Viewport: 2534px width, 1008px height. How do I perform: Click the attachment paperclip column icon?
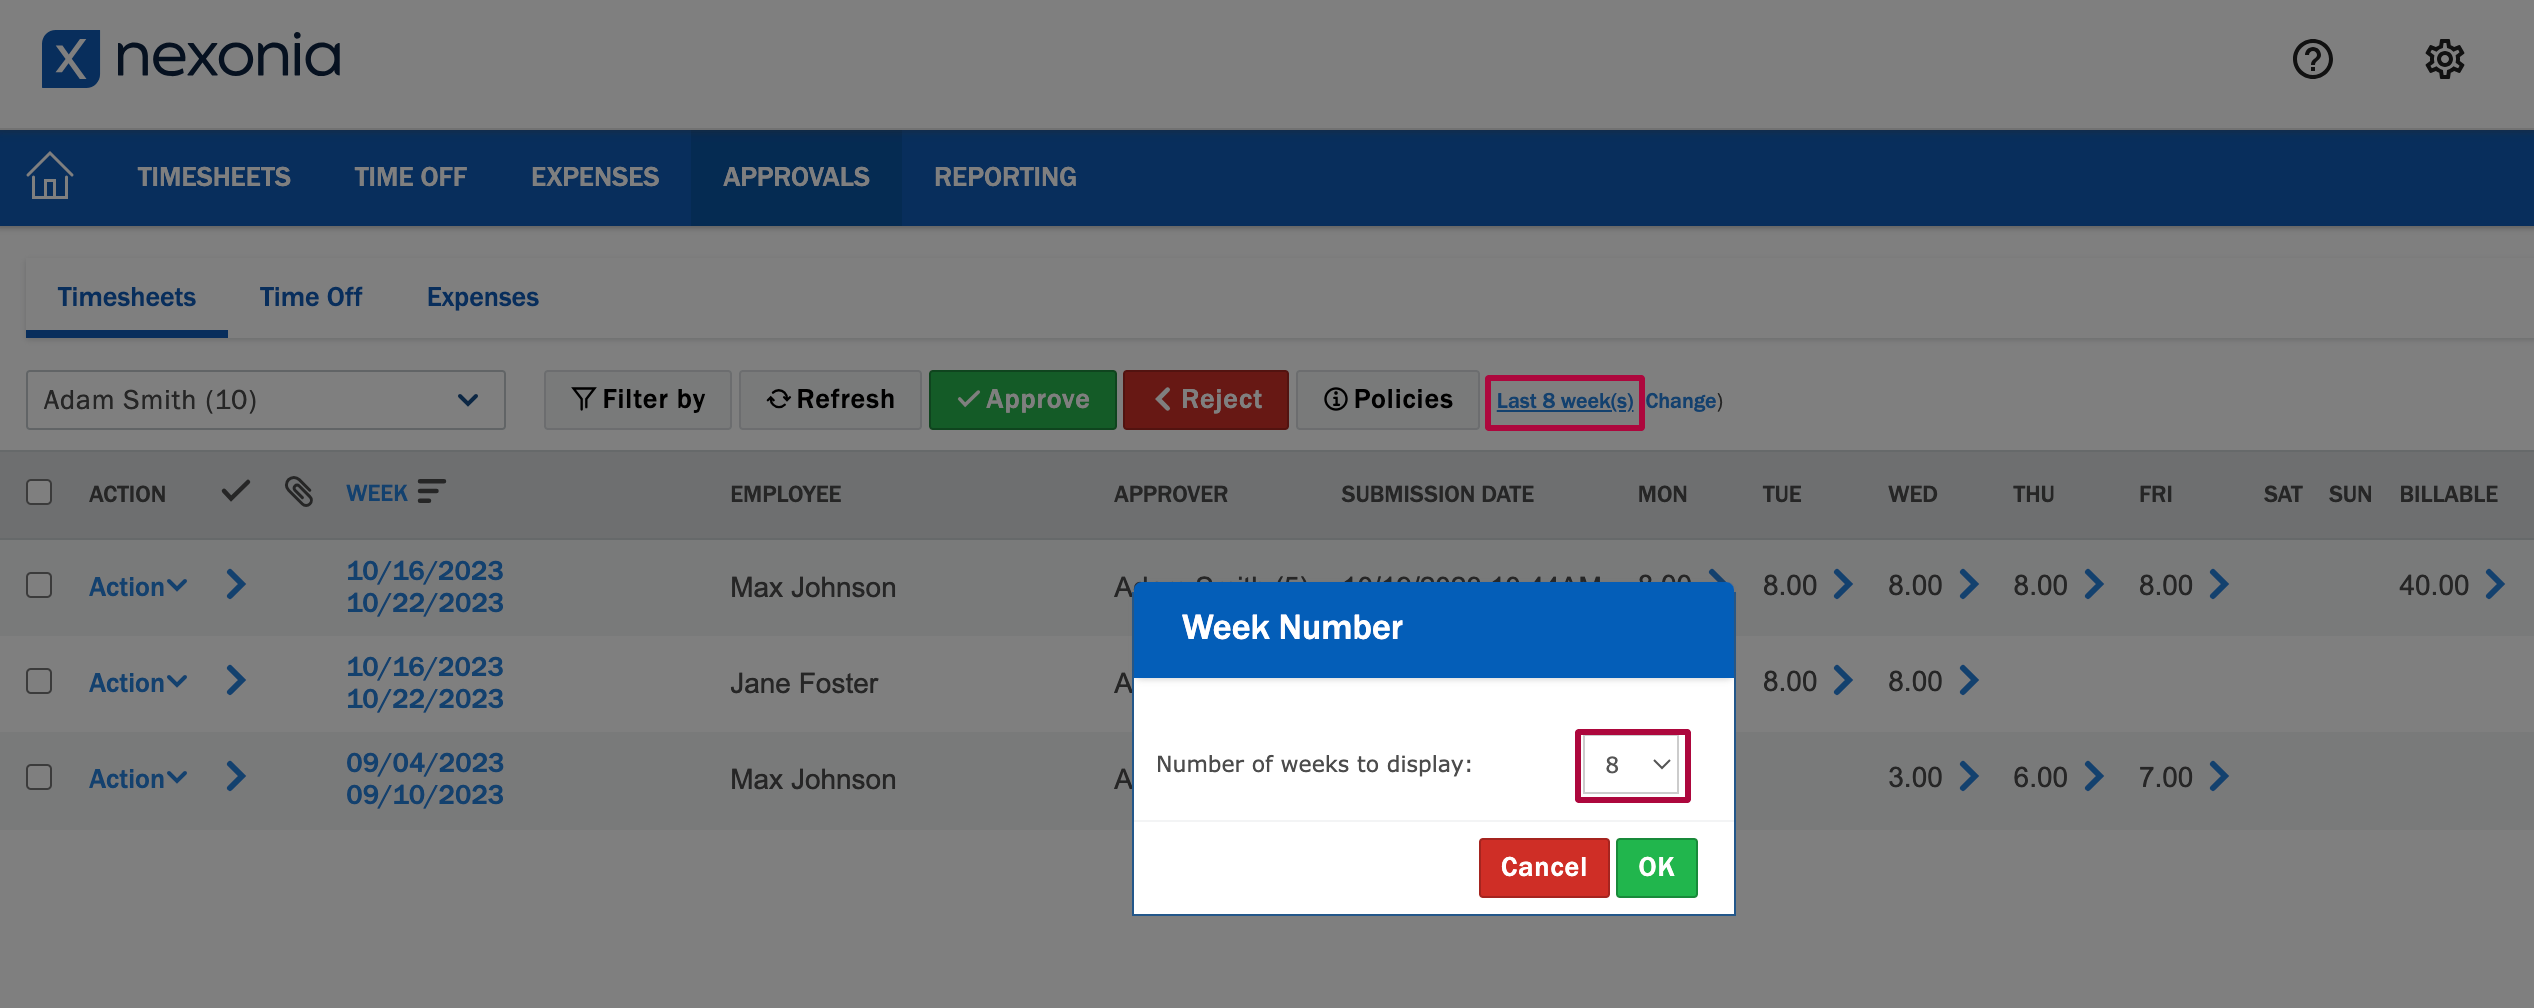(x=298, y=491)
